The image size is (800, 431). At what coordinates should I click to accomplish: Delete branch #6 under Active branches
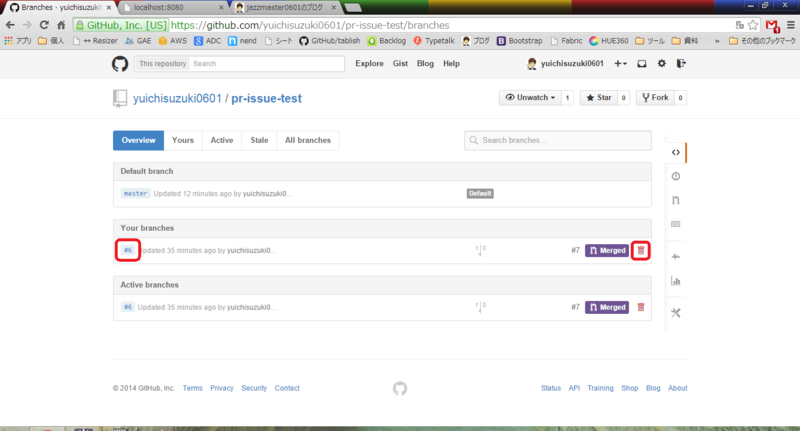tap(641, 307)
